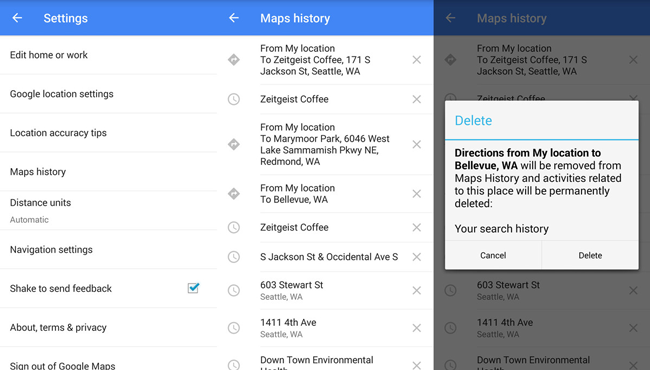Toggle Shake to send feedback checkbox

[x=193, y=288]
